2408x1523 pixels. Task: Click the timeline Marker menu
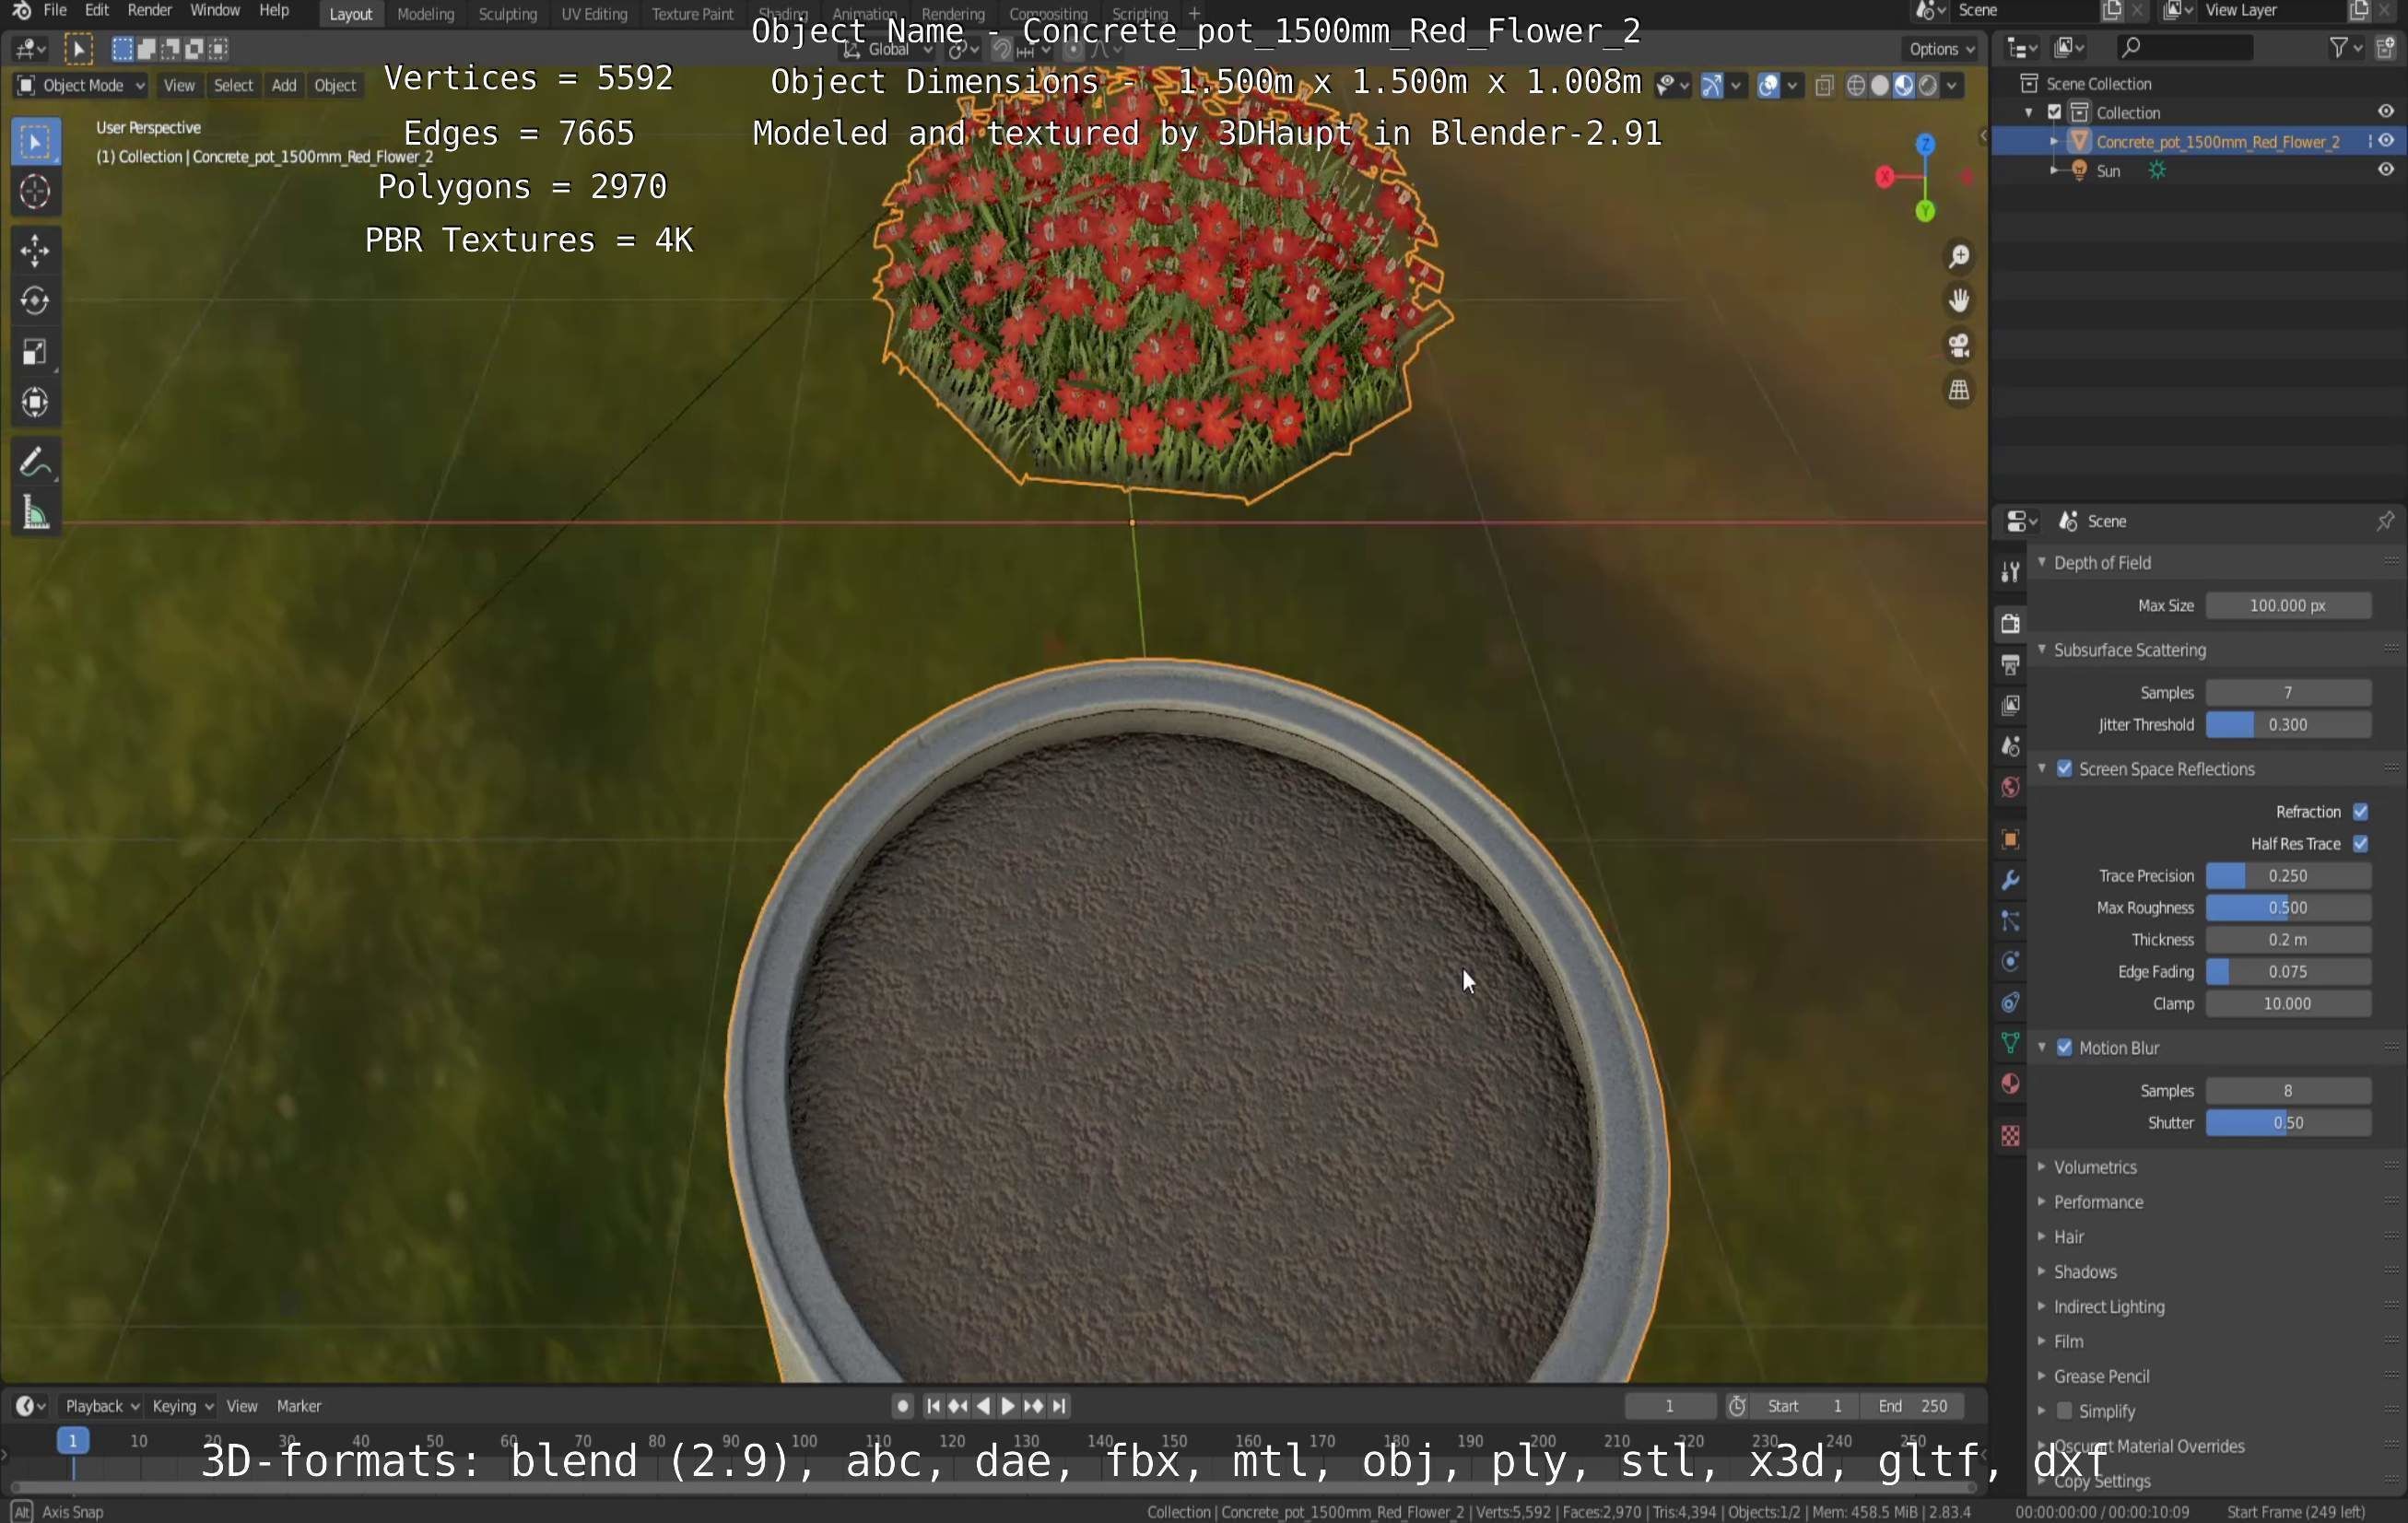(x=298, y=1406)
